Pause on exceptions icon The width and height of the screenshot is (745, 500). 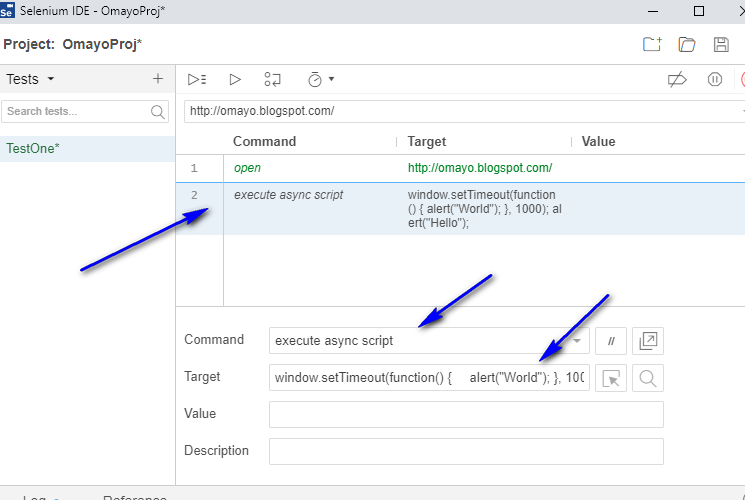click(715, 79)
